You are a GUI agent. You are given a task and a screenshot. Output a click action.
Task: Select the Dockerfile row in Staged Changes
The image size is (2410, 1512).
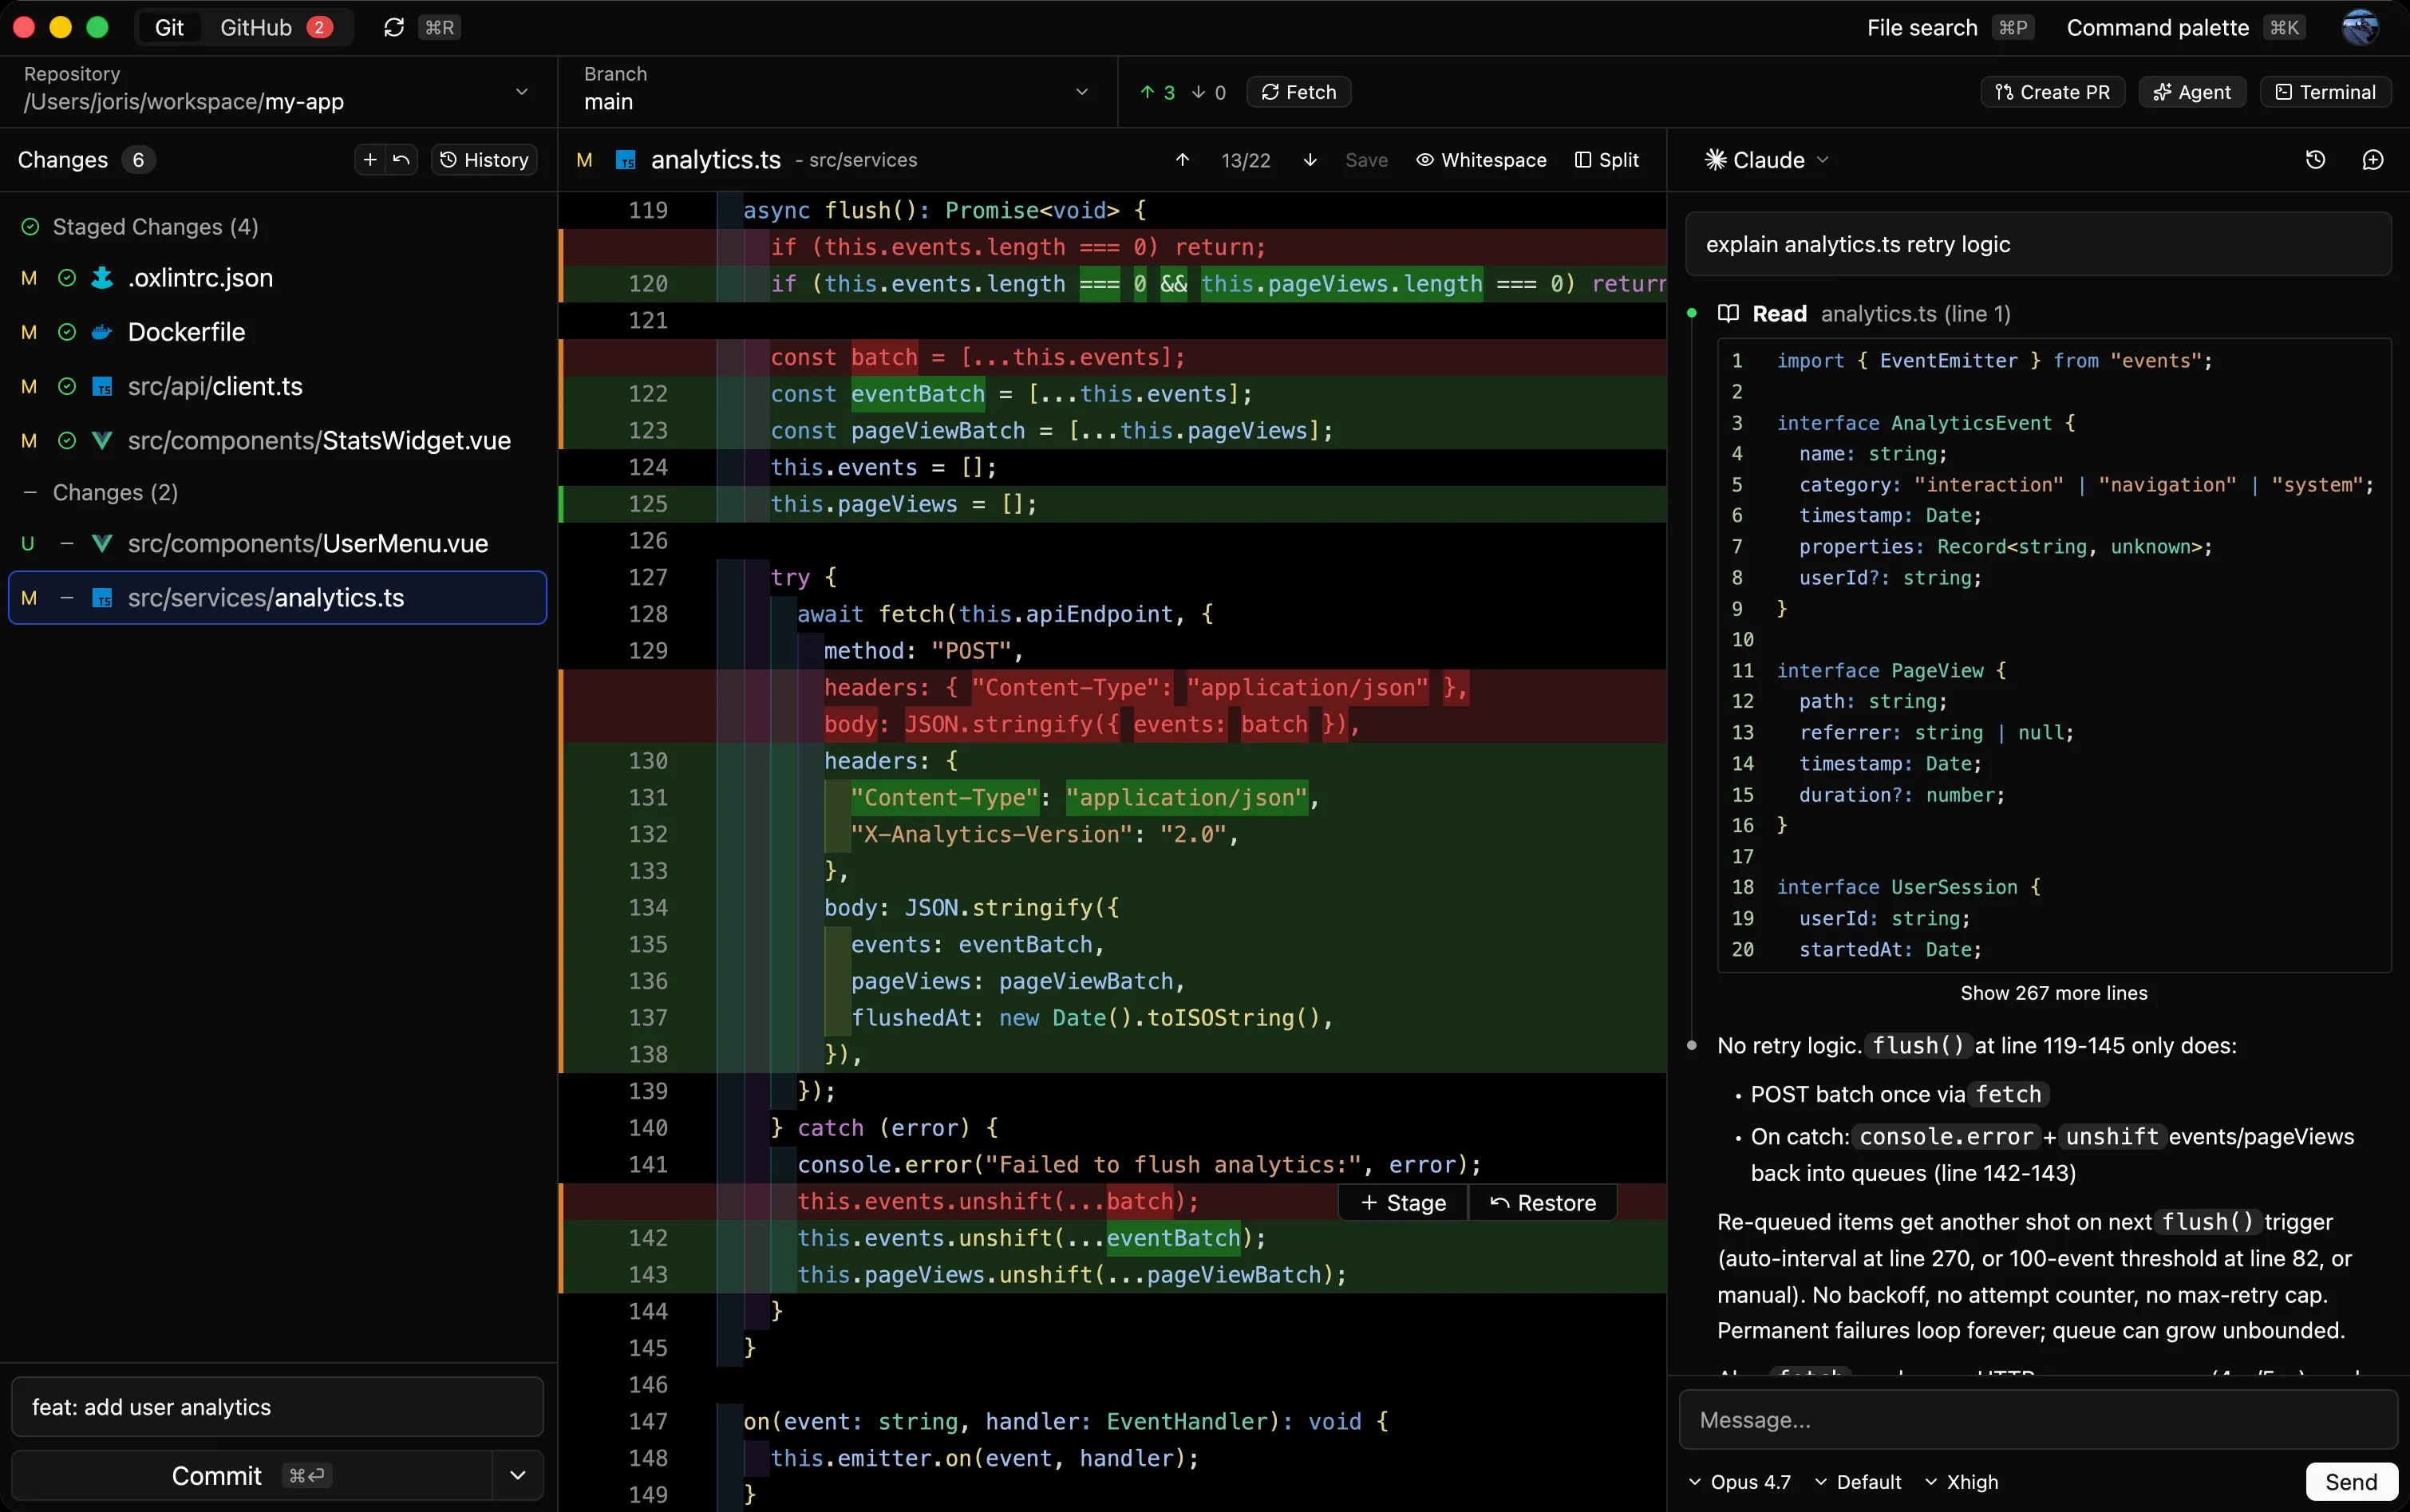[x=278, y=332]
